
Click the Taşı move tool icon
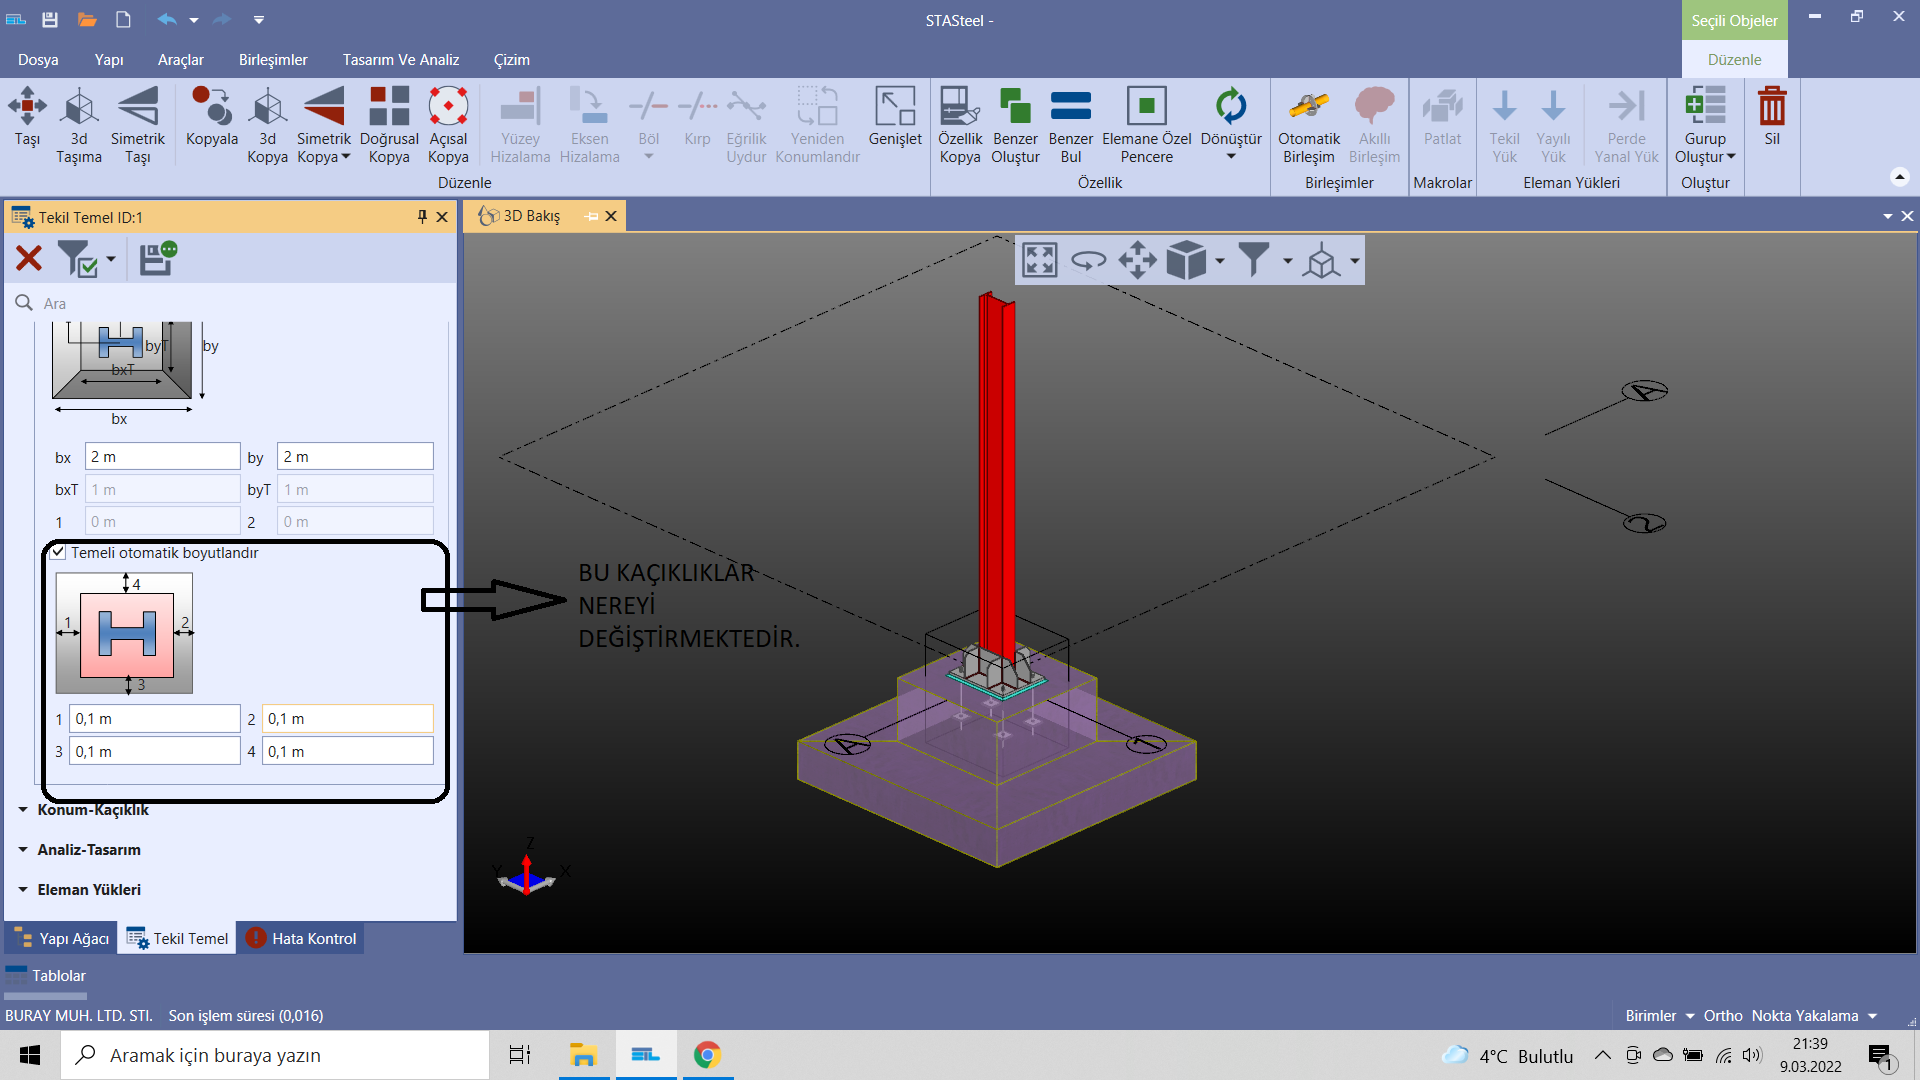(27, 107)
